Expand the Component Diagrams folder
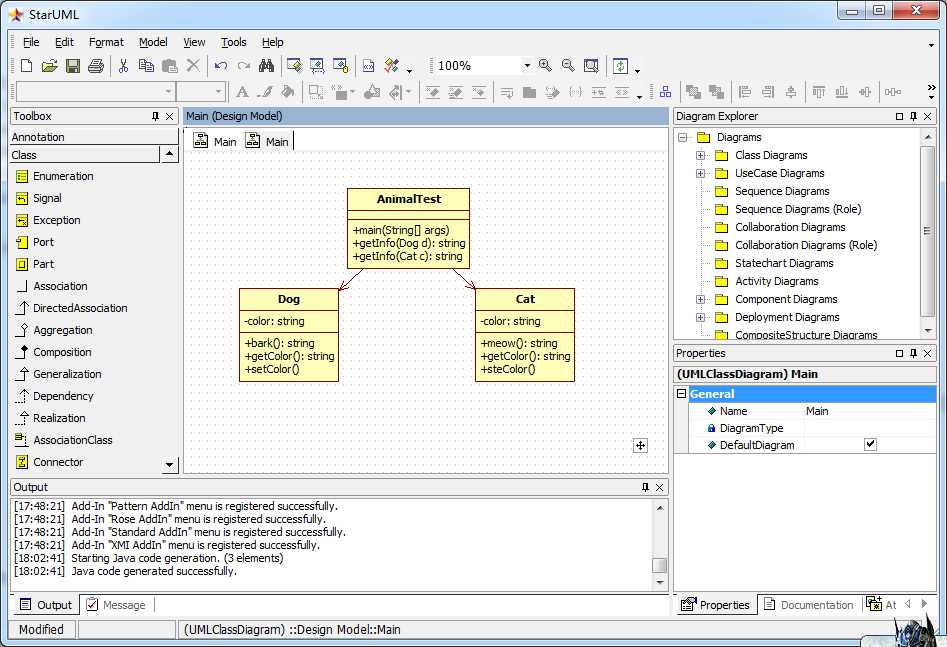Viewport: 947px width, 647px height. tap(701, 299)
